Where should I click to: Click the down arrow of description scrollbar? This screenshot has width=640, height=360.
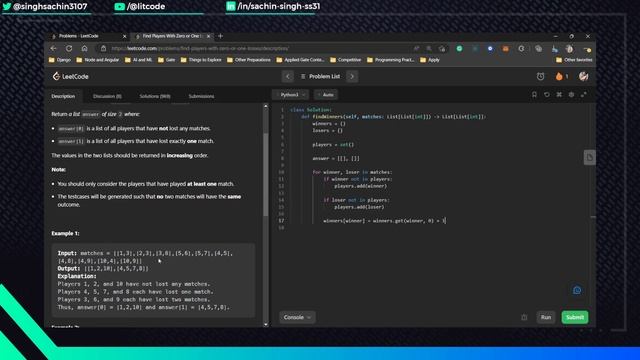(266, 324)
